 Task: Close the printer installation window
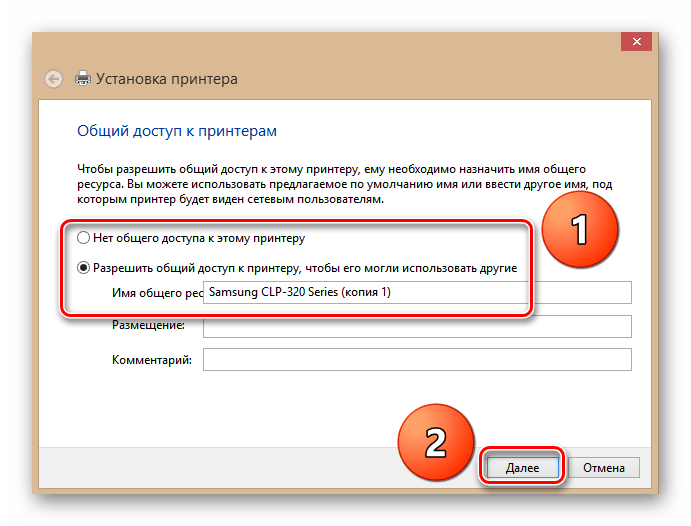pyautogui.click(x=636, y=41)
